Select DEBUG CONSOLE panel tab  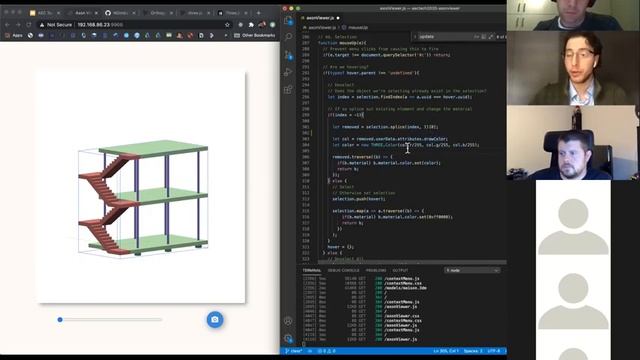[x=343, y=270]
